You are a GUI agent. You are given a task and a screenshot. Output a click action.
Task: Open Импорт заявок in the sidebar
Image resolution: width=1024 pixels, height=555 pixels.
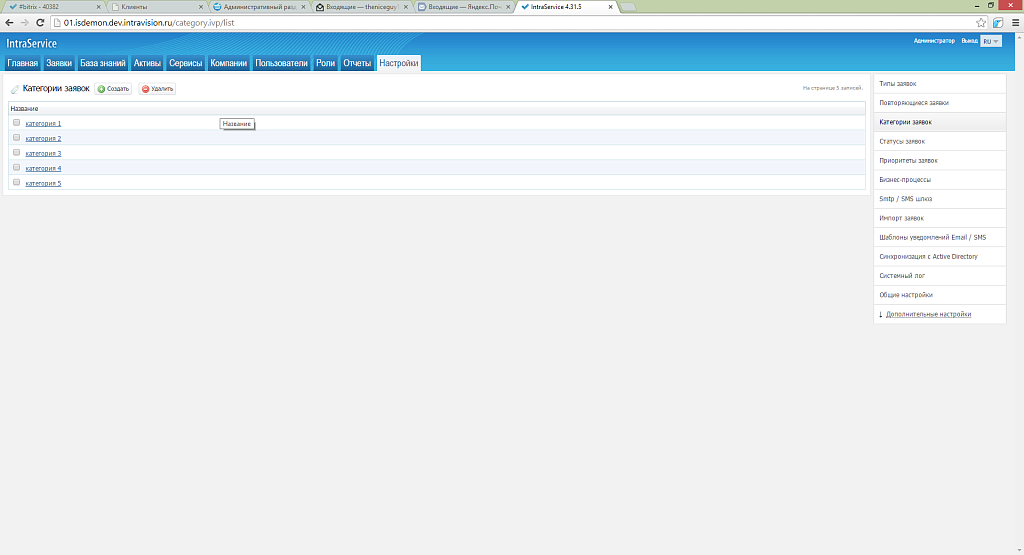(x=940, y=218)
